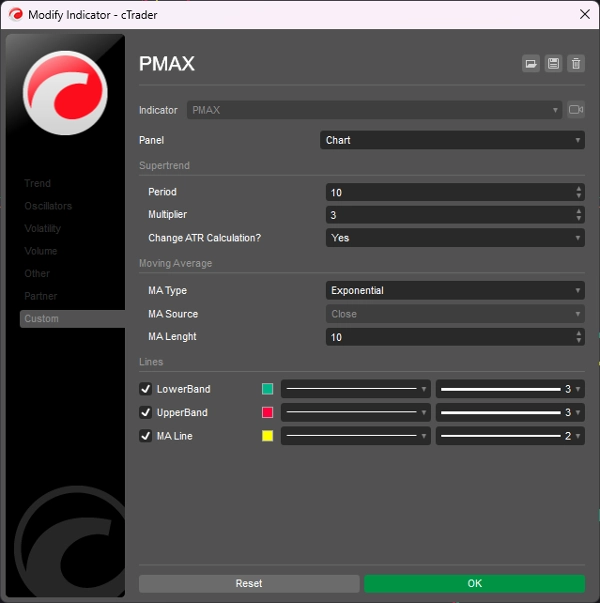
Task: Close the Modify Indicator dialog
Action: [x=584, y=14]
